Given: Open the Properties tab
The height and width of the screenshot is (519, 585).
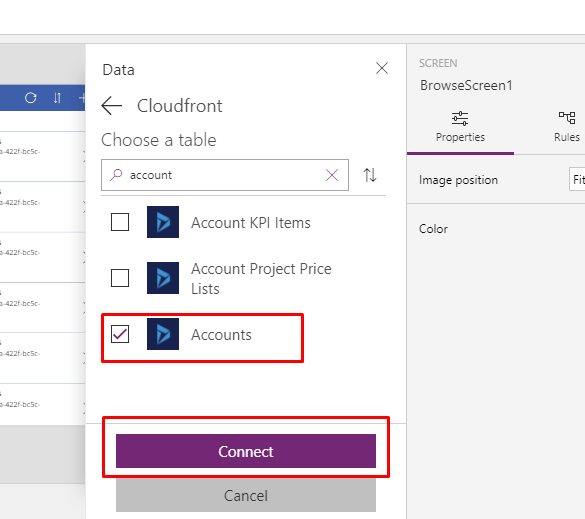Looking at the screenshot, I should [x=460, y=127].
